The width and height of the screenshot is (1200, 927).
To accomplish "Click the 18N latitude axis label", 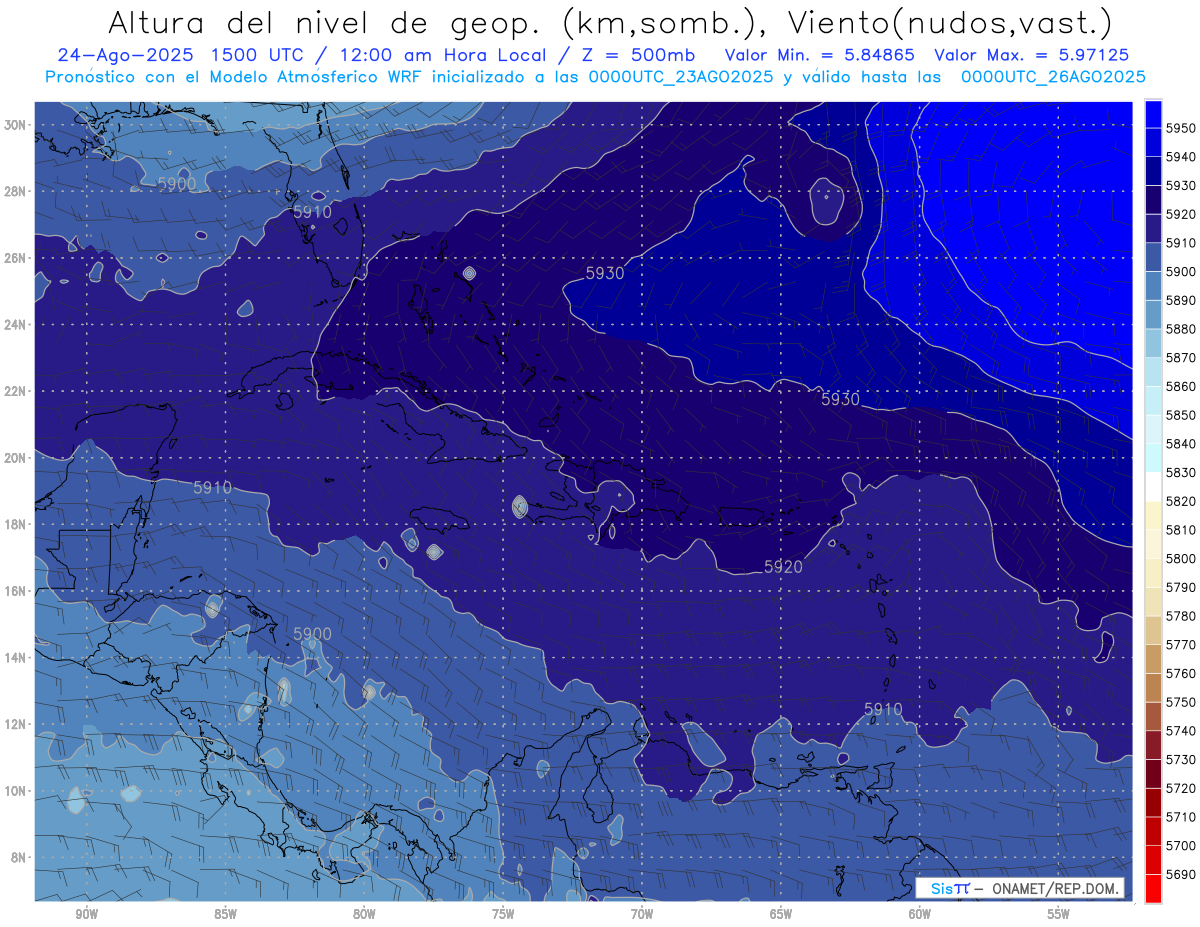I will (15, 525).
